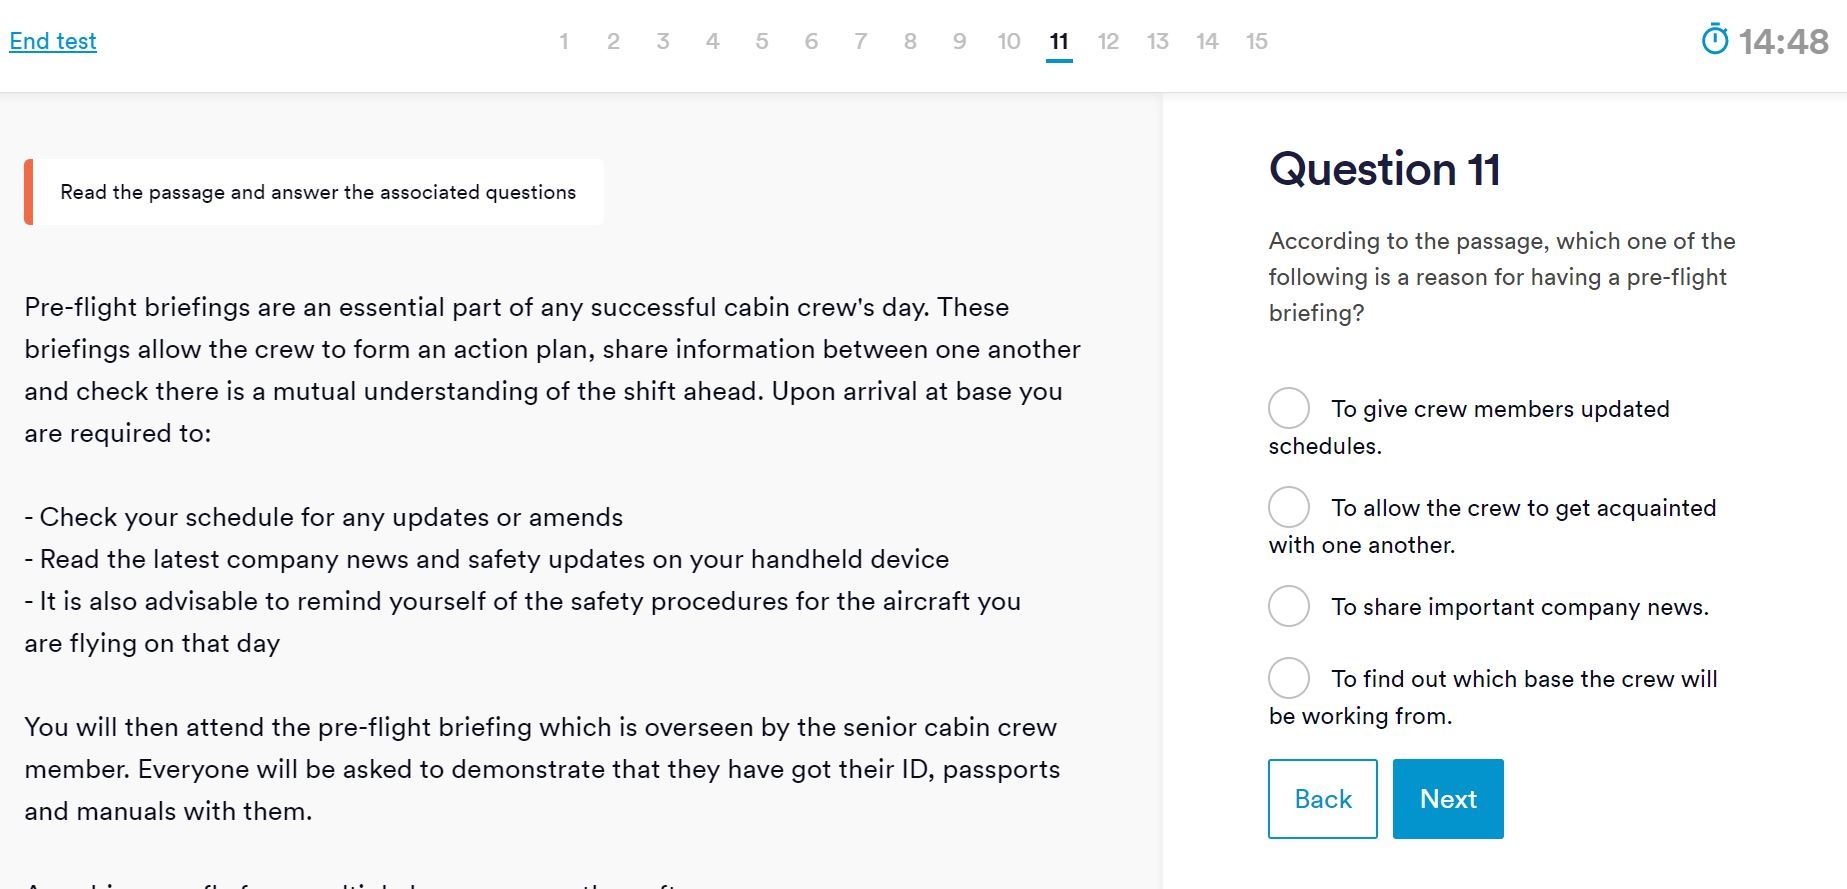Open question 14
Viewport: 1847px width, 889px height.
[1207, 41]
